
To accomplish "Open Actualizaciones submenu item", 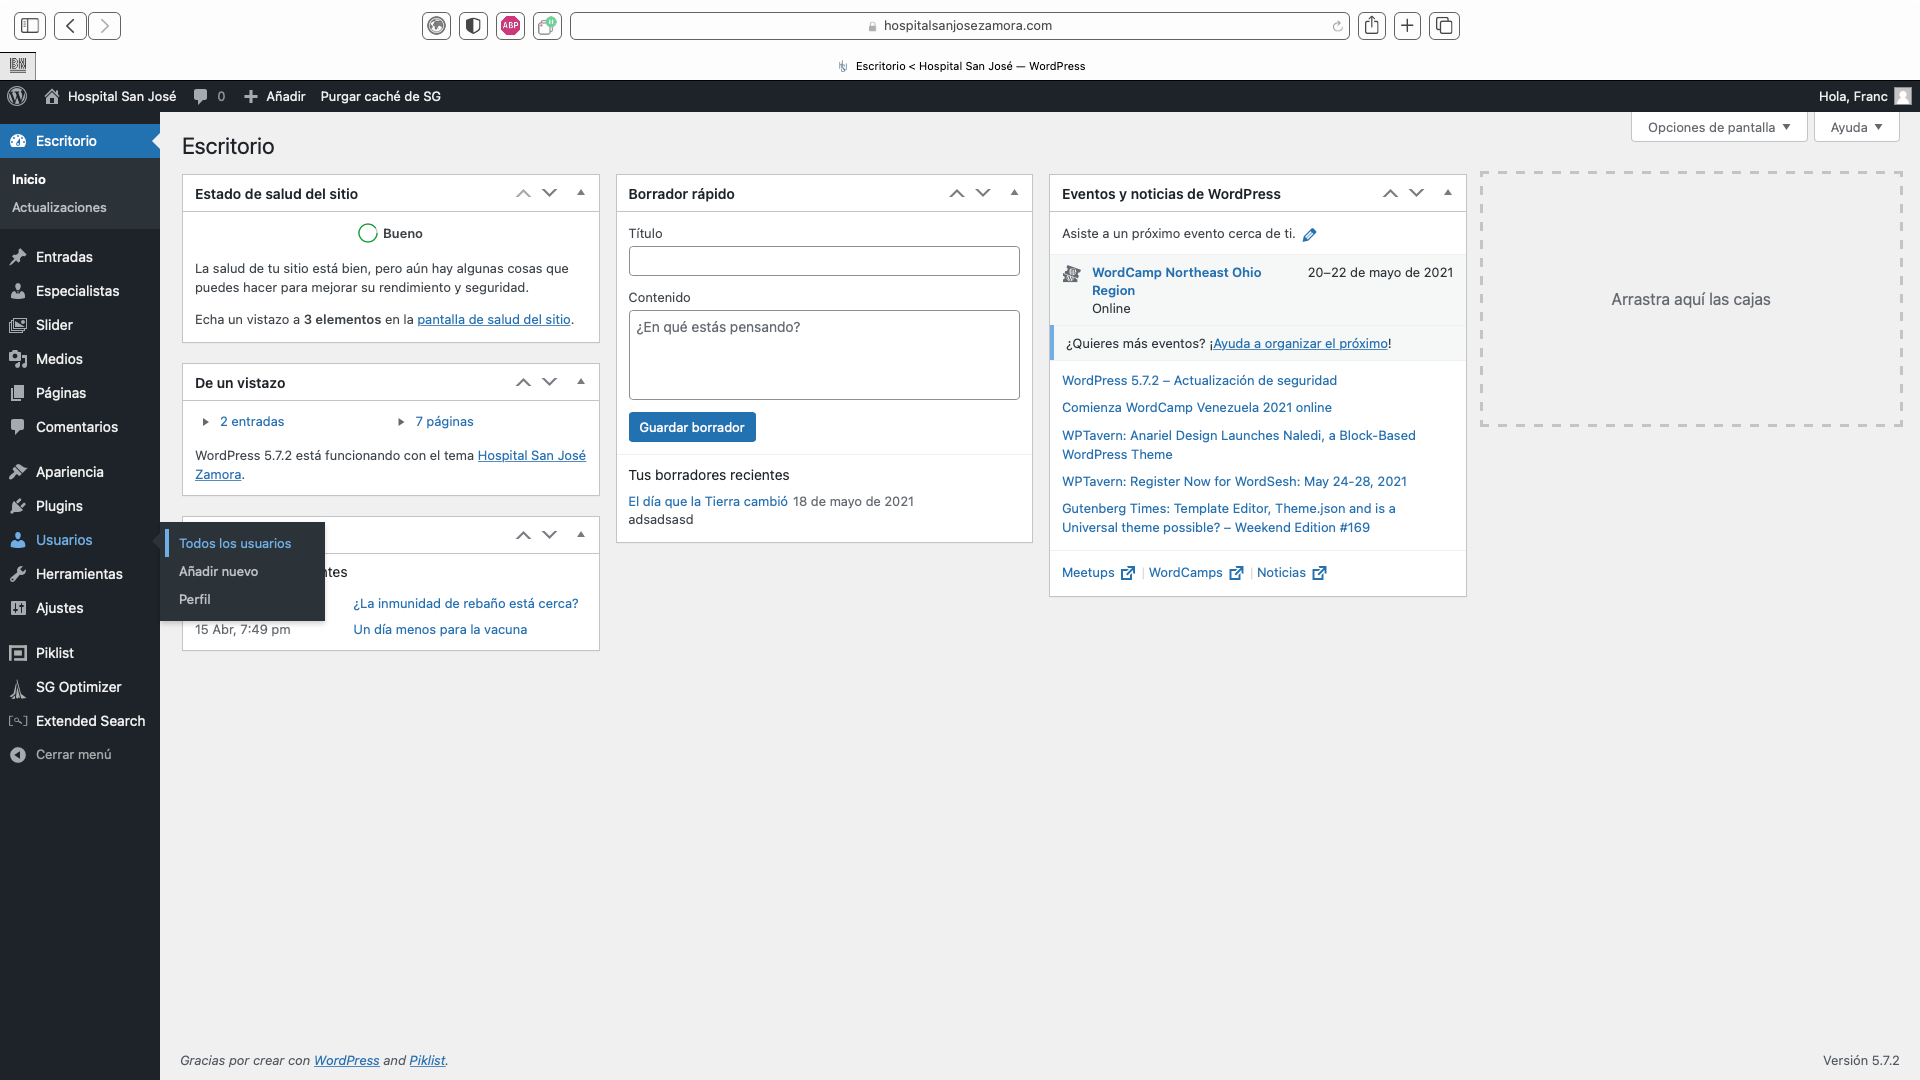I will coord(59,207).
